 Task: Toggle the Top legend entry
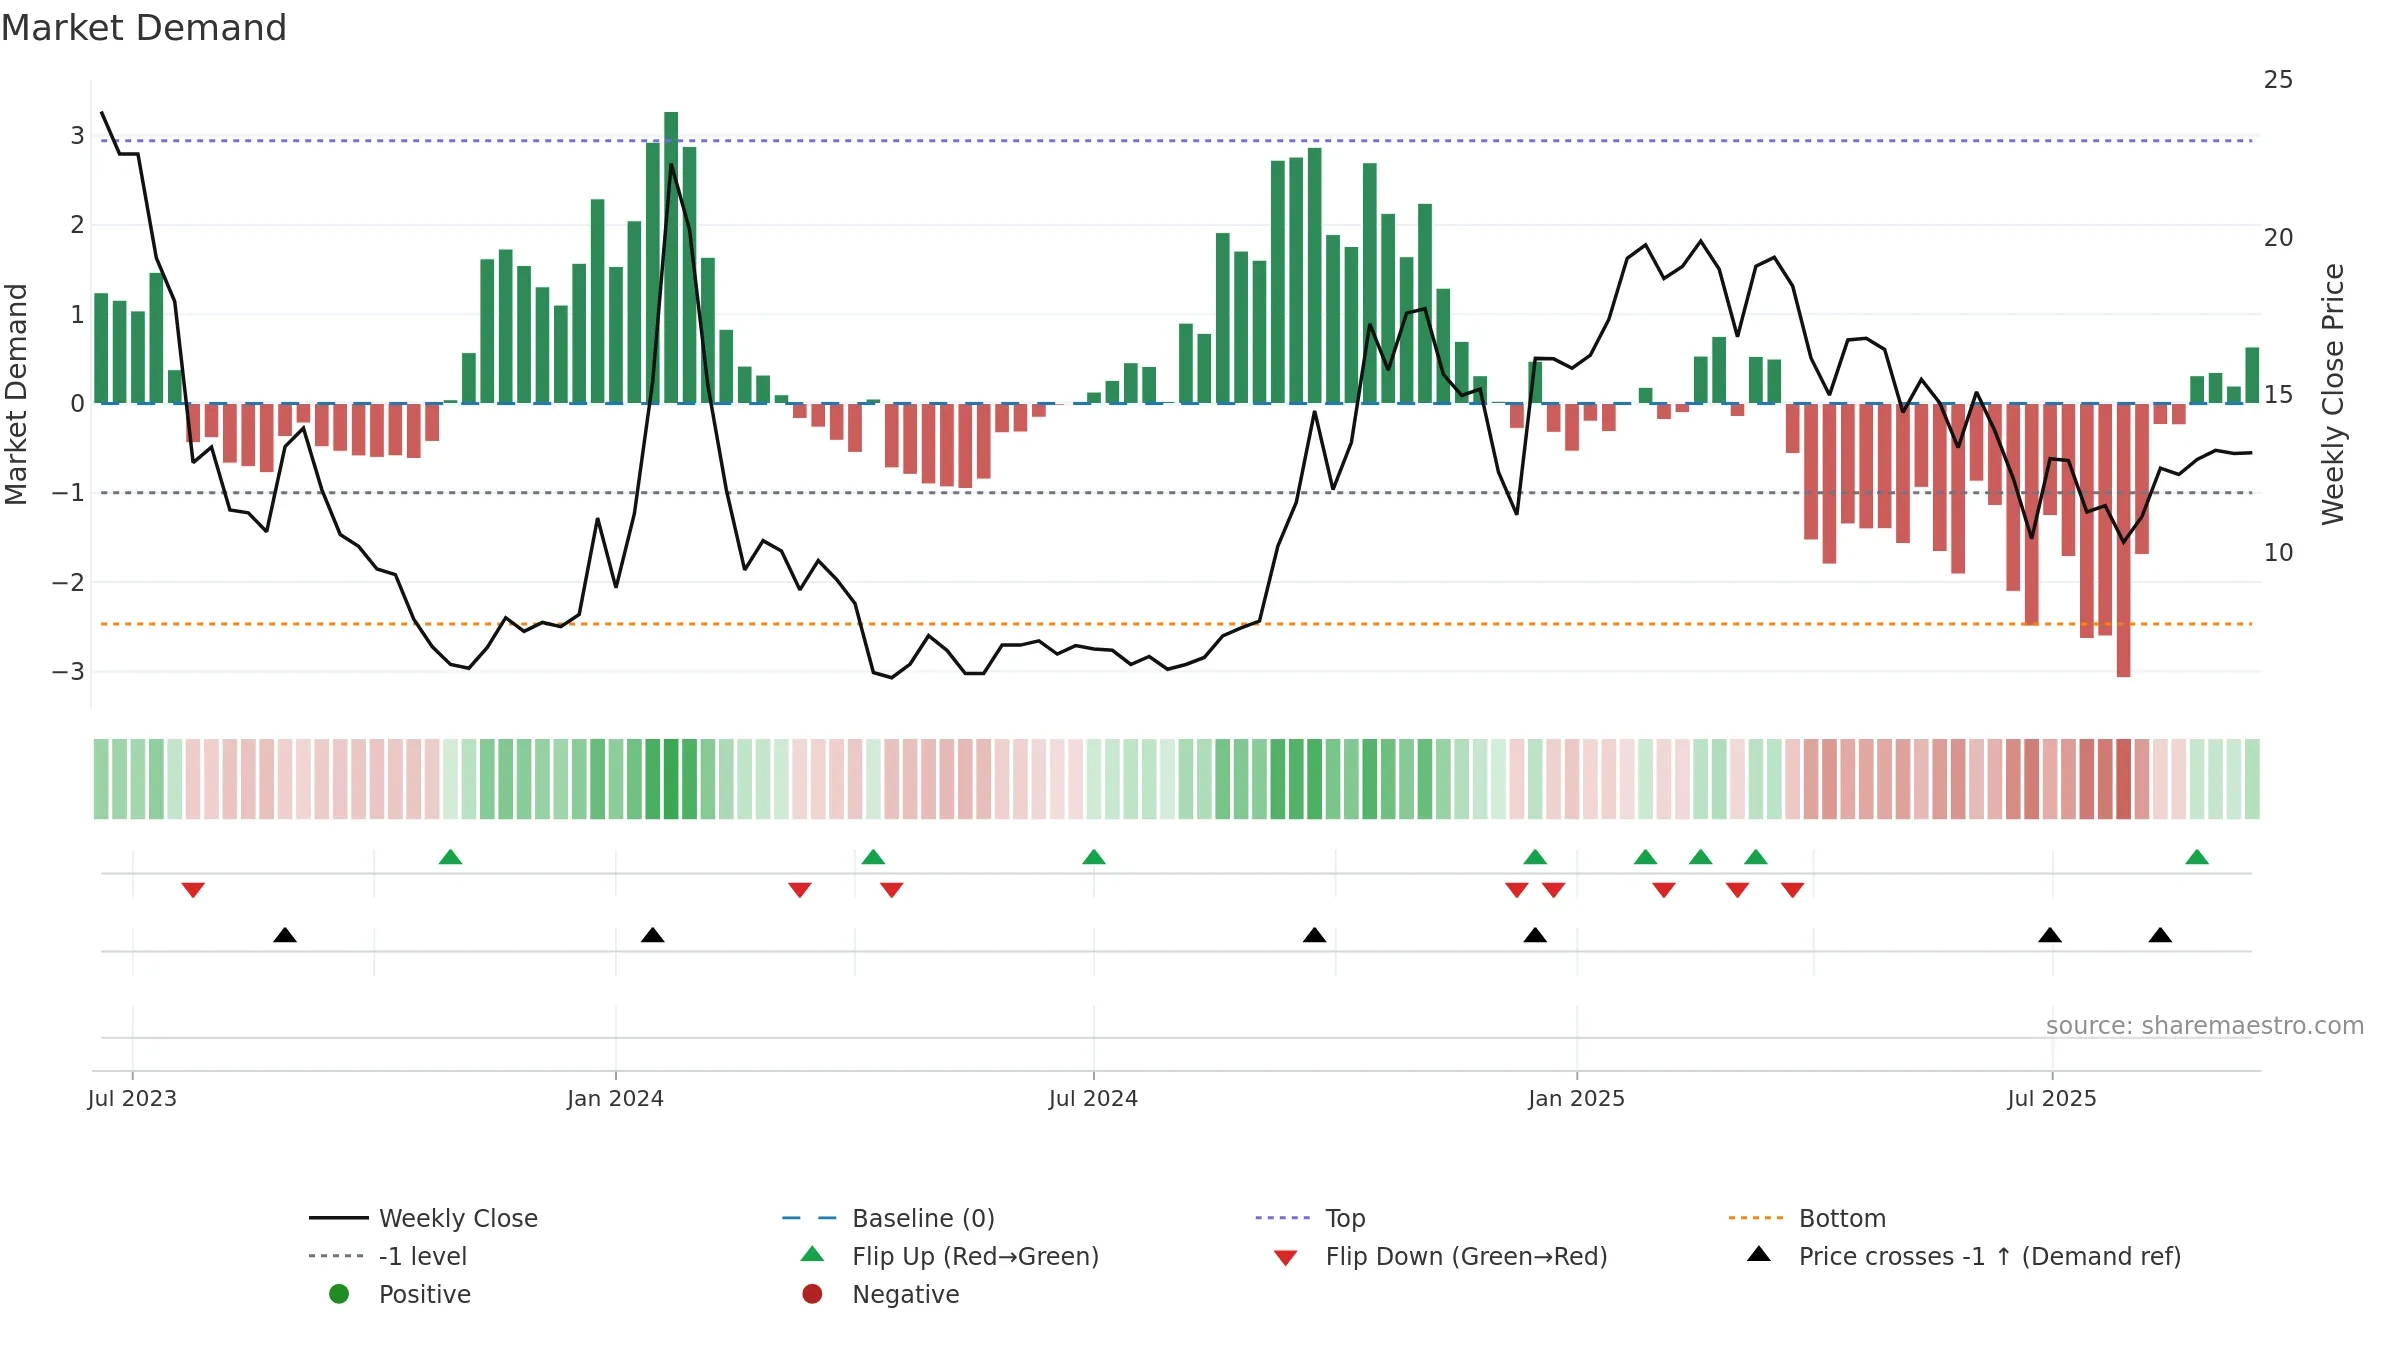[1310, 1218]
